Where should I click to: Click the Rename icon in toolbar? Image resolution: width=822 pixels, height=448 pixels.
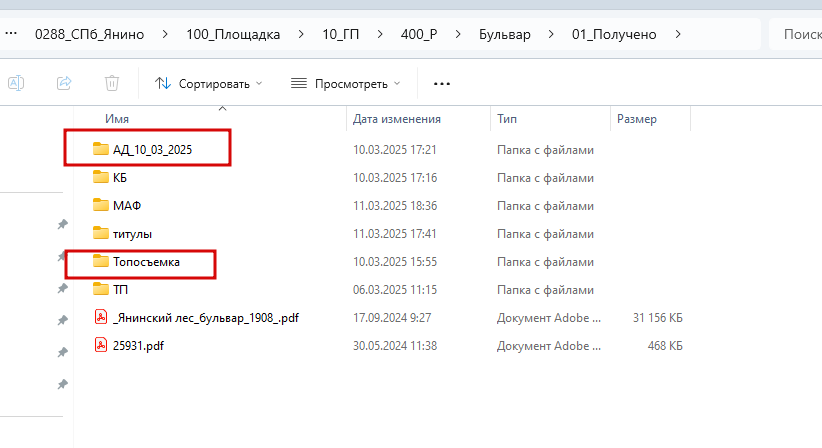click(x=16, y=83)
